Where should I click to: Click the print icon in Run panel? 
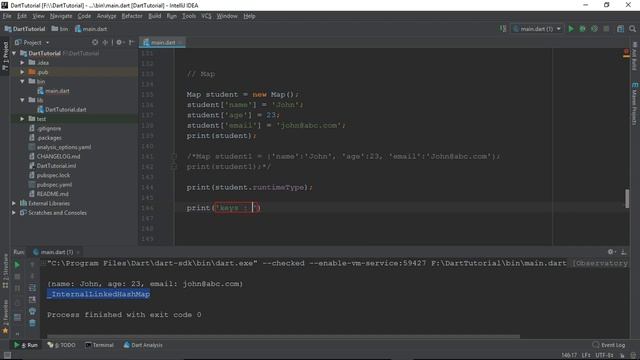click(32, 311)
